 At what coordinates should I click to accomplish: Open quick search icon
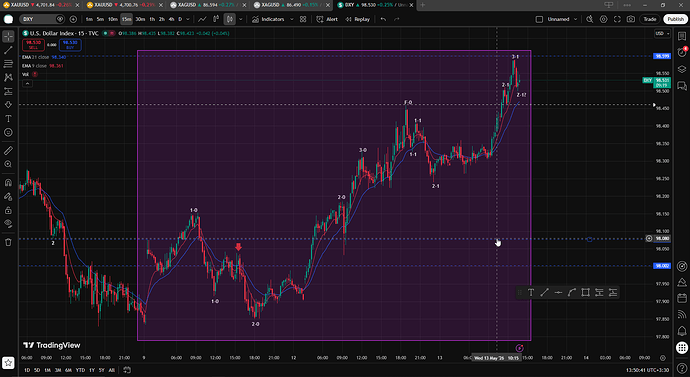click(x=590, y=19)
